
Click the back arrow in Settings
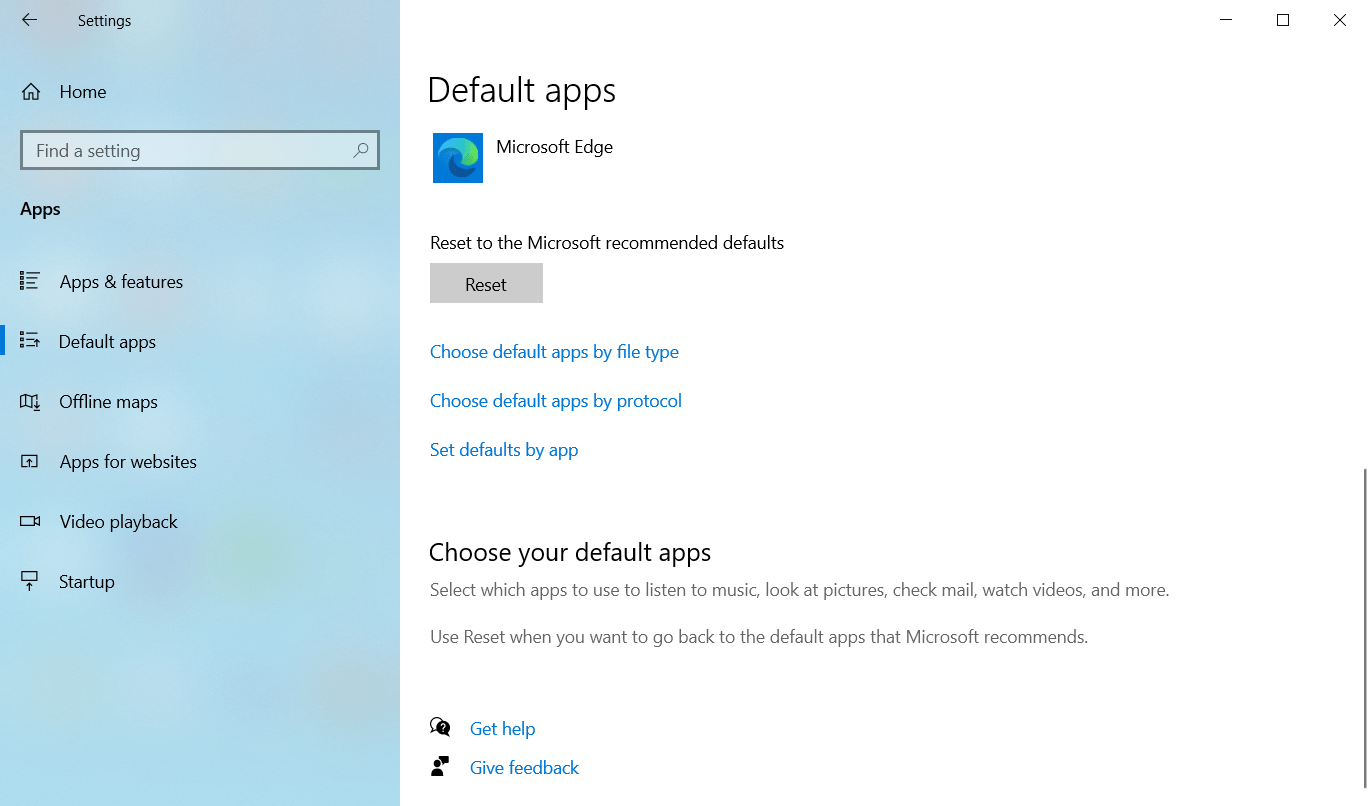pyautogui.click(x=29, y=20)
